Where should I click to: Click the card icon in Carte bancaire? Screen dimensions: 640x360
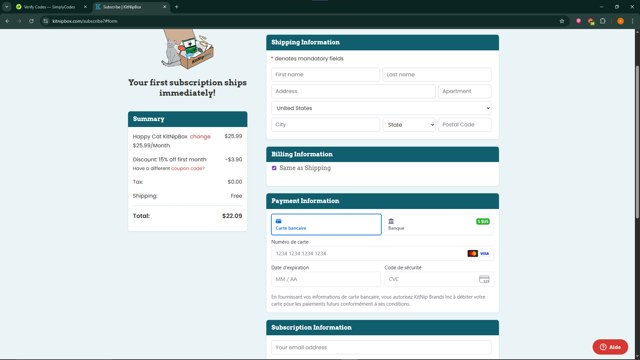278,221
